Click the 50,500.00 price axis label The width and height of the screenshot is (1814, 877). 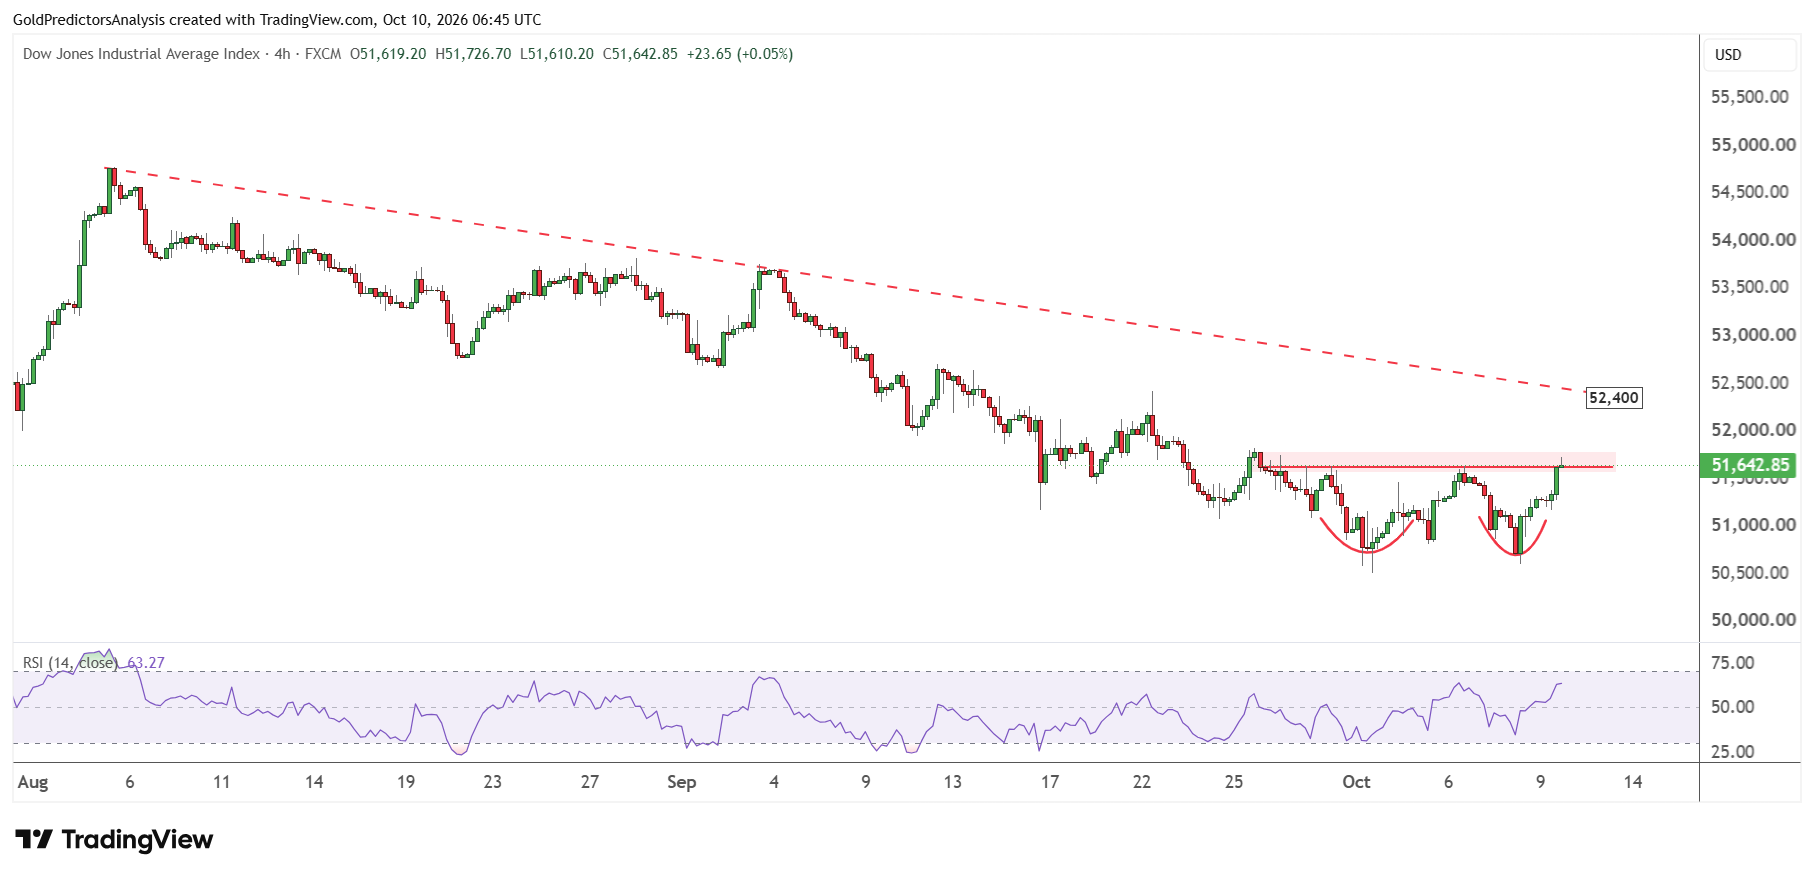click(x=1749, y=573)
